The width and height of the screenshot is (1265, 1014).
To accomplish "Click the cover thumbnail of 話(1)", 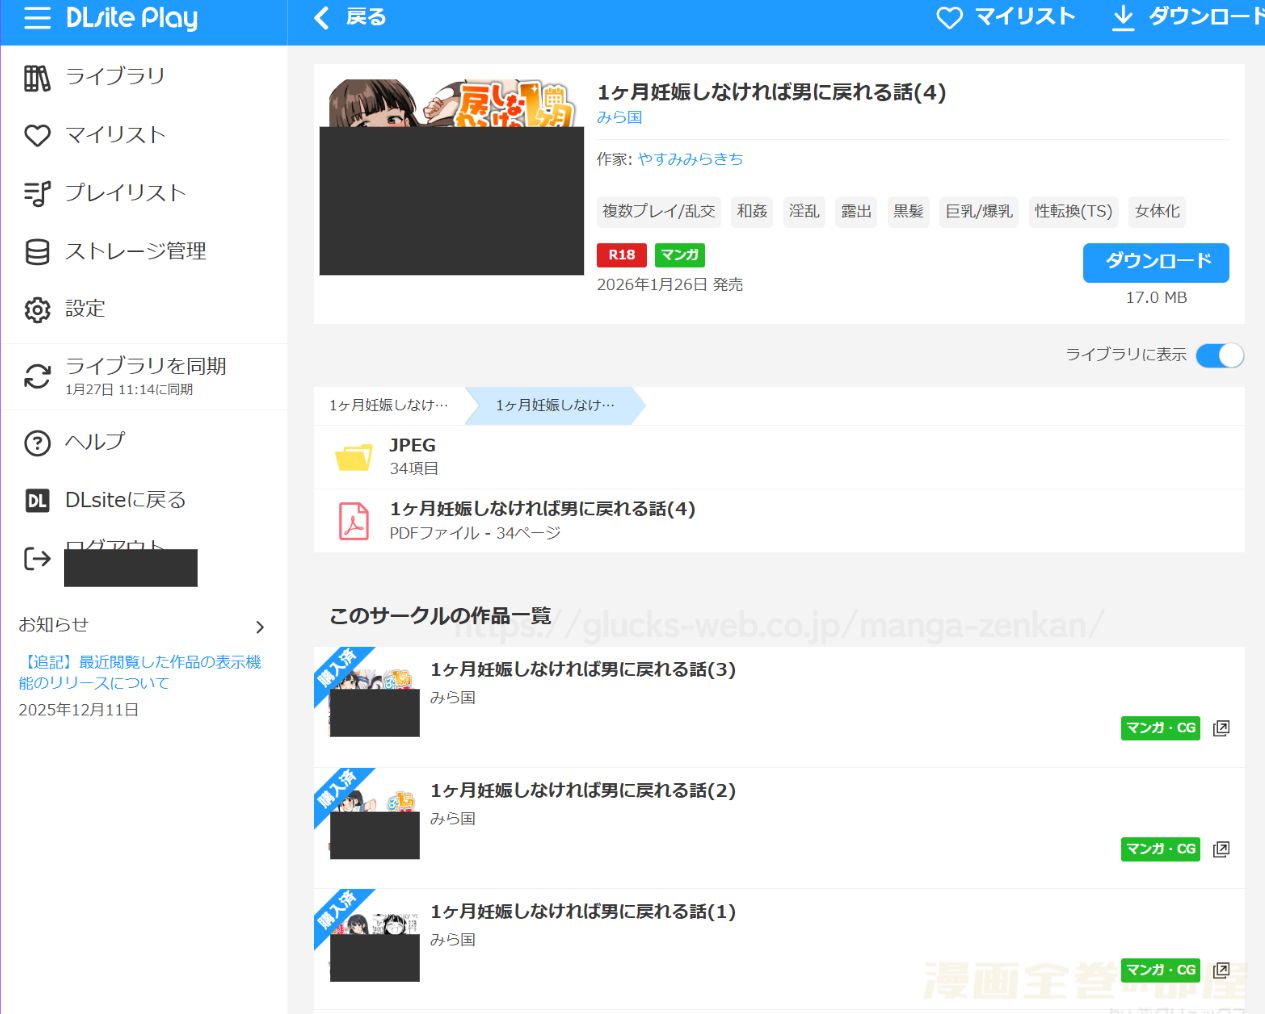I will coord(373,940).
